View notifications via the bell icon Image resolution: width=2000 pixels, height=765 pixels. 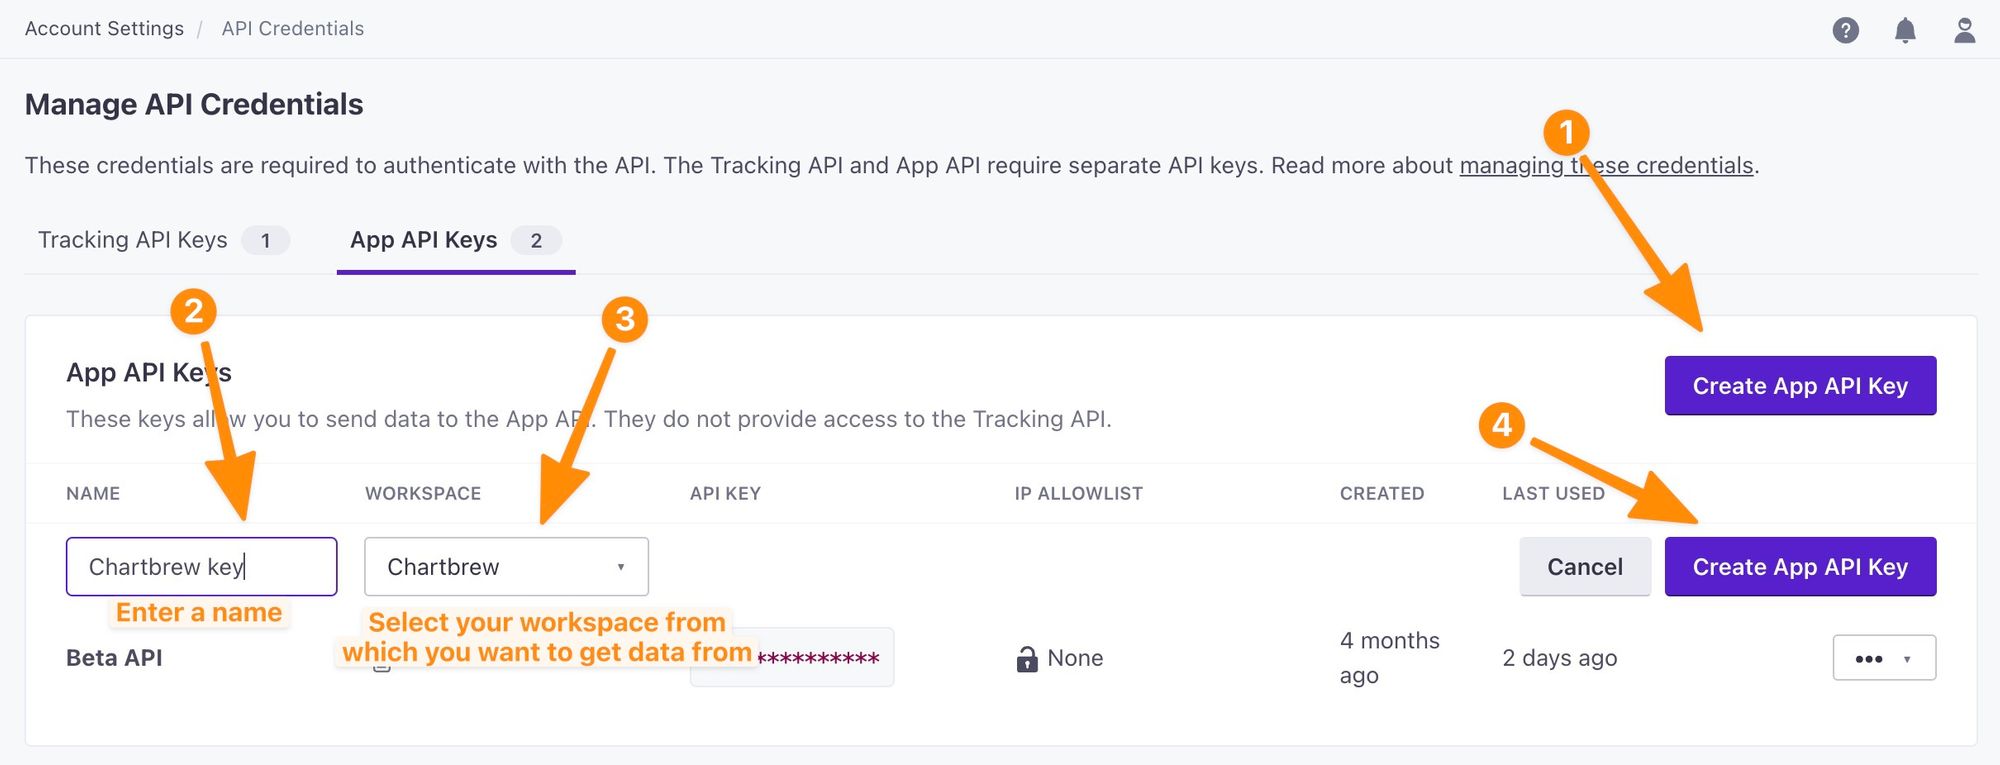pos(1905,29)
